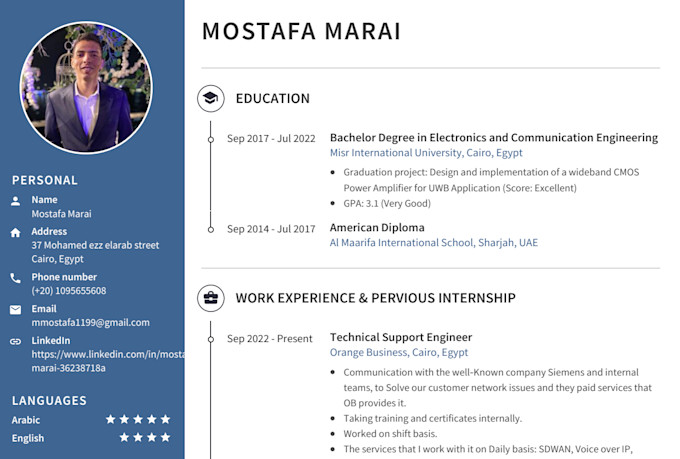680x459 pixels.
Task: Click the house icon beside Address
Action: 16,233
